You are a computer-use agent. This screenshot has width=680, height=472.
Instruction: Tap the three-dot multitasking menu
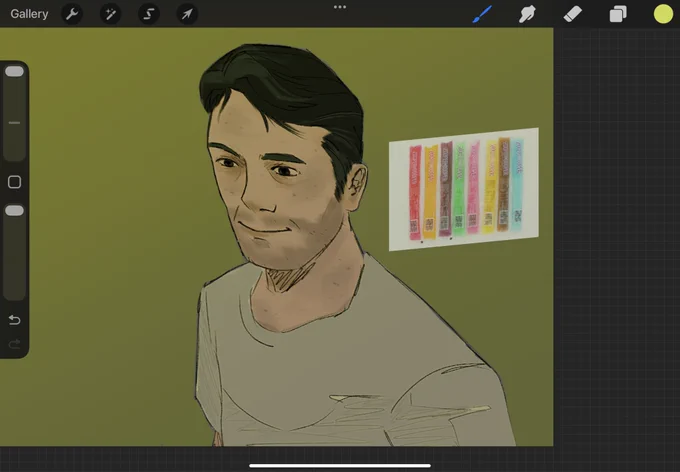click(x=340, y=7)
